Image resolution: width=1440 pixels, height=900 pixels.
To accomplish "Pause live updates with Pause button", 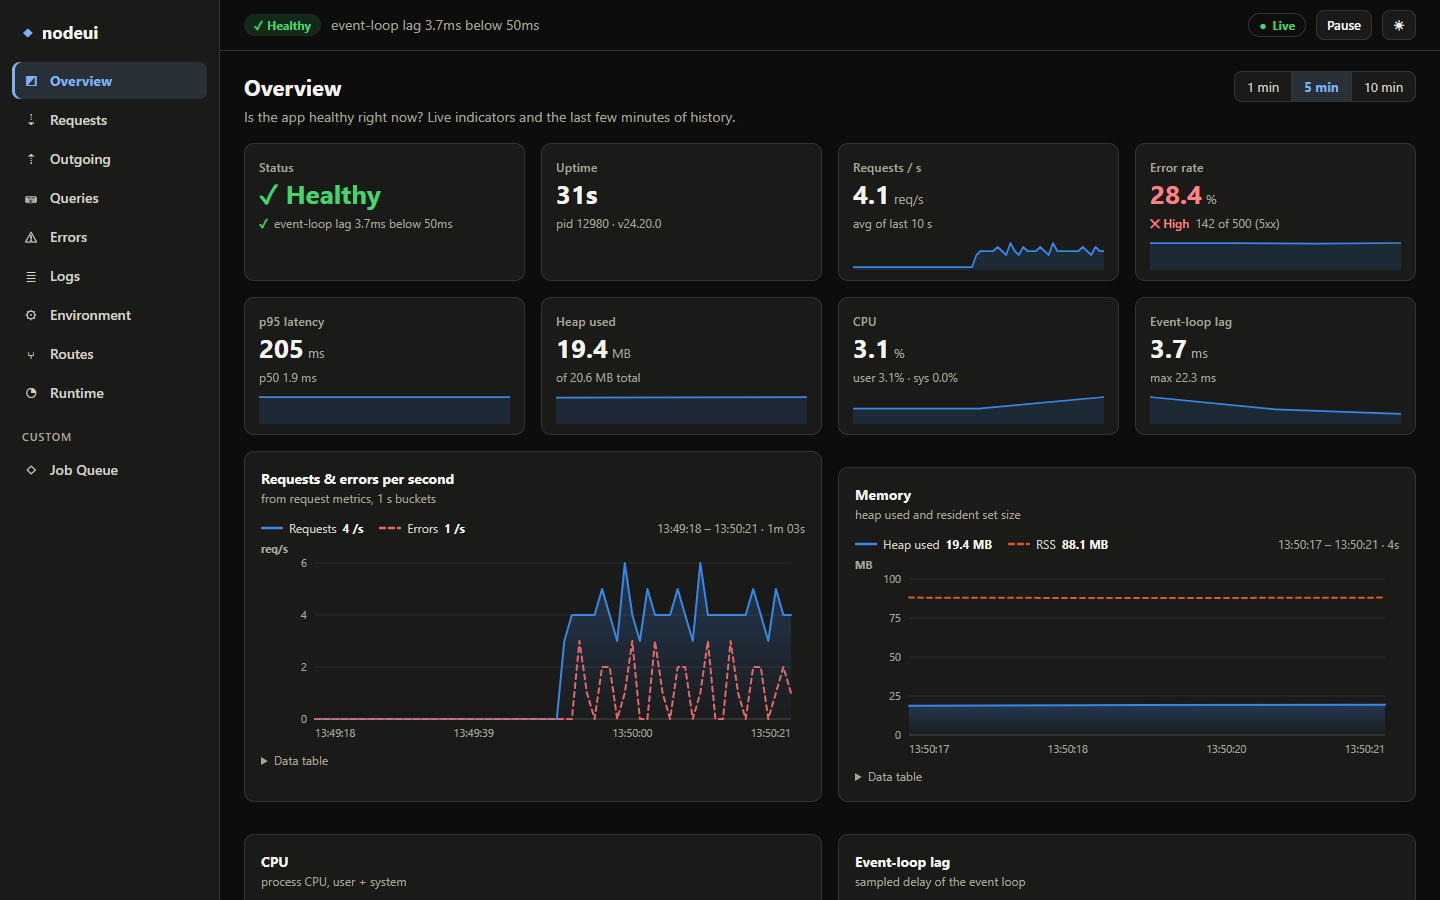I will [x=1343, y=26].
